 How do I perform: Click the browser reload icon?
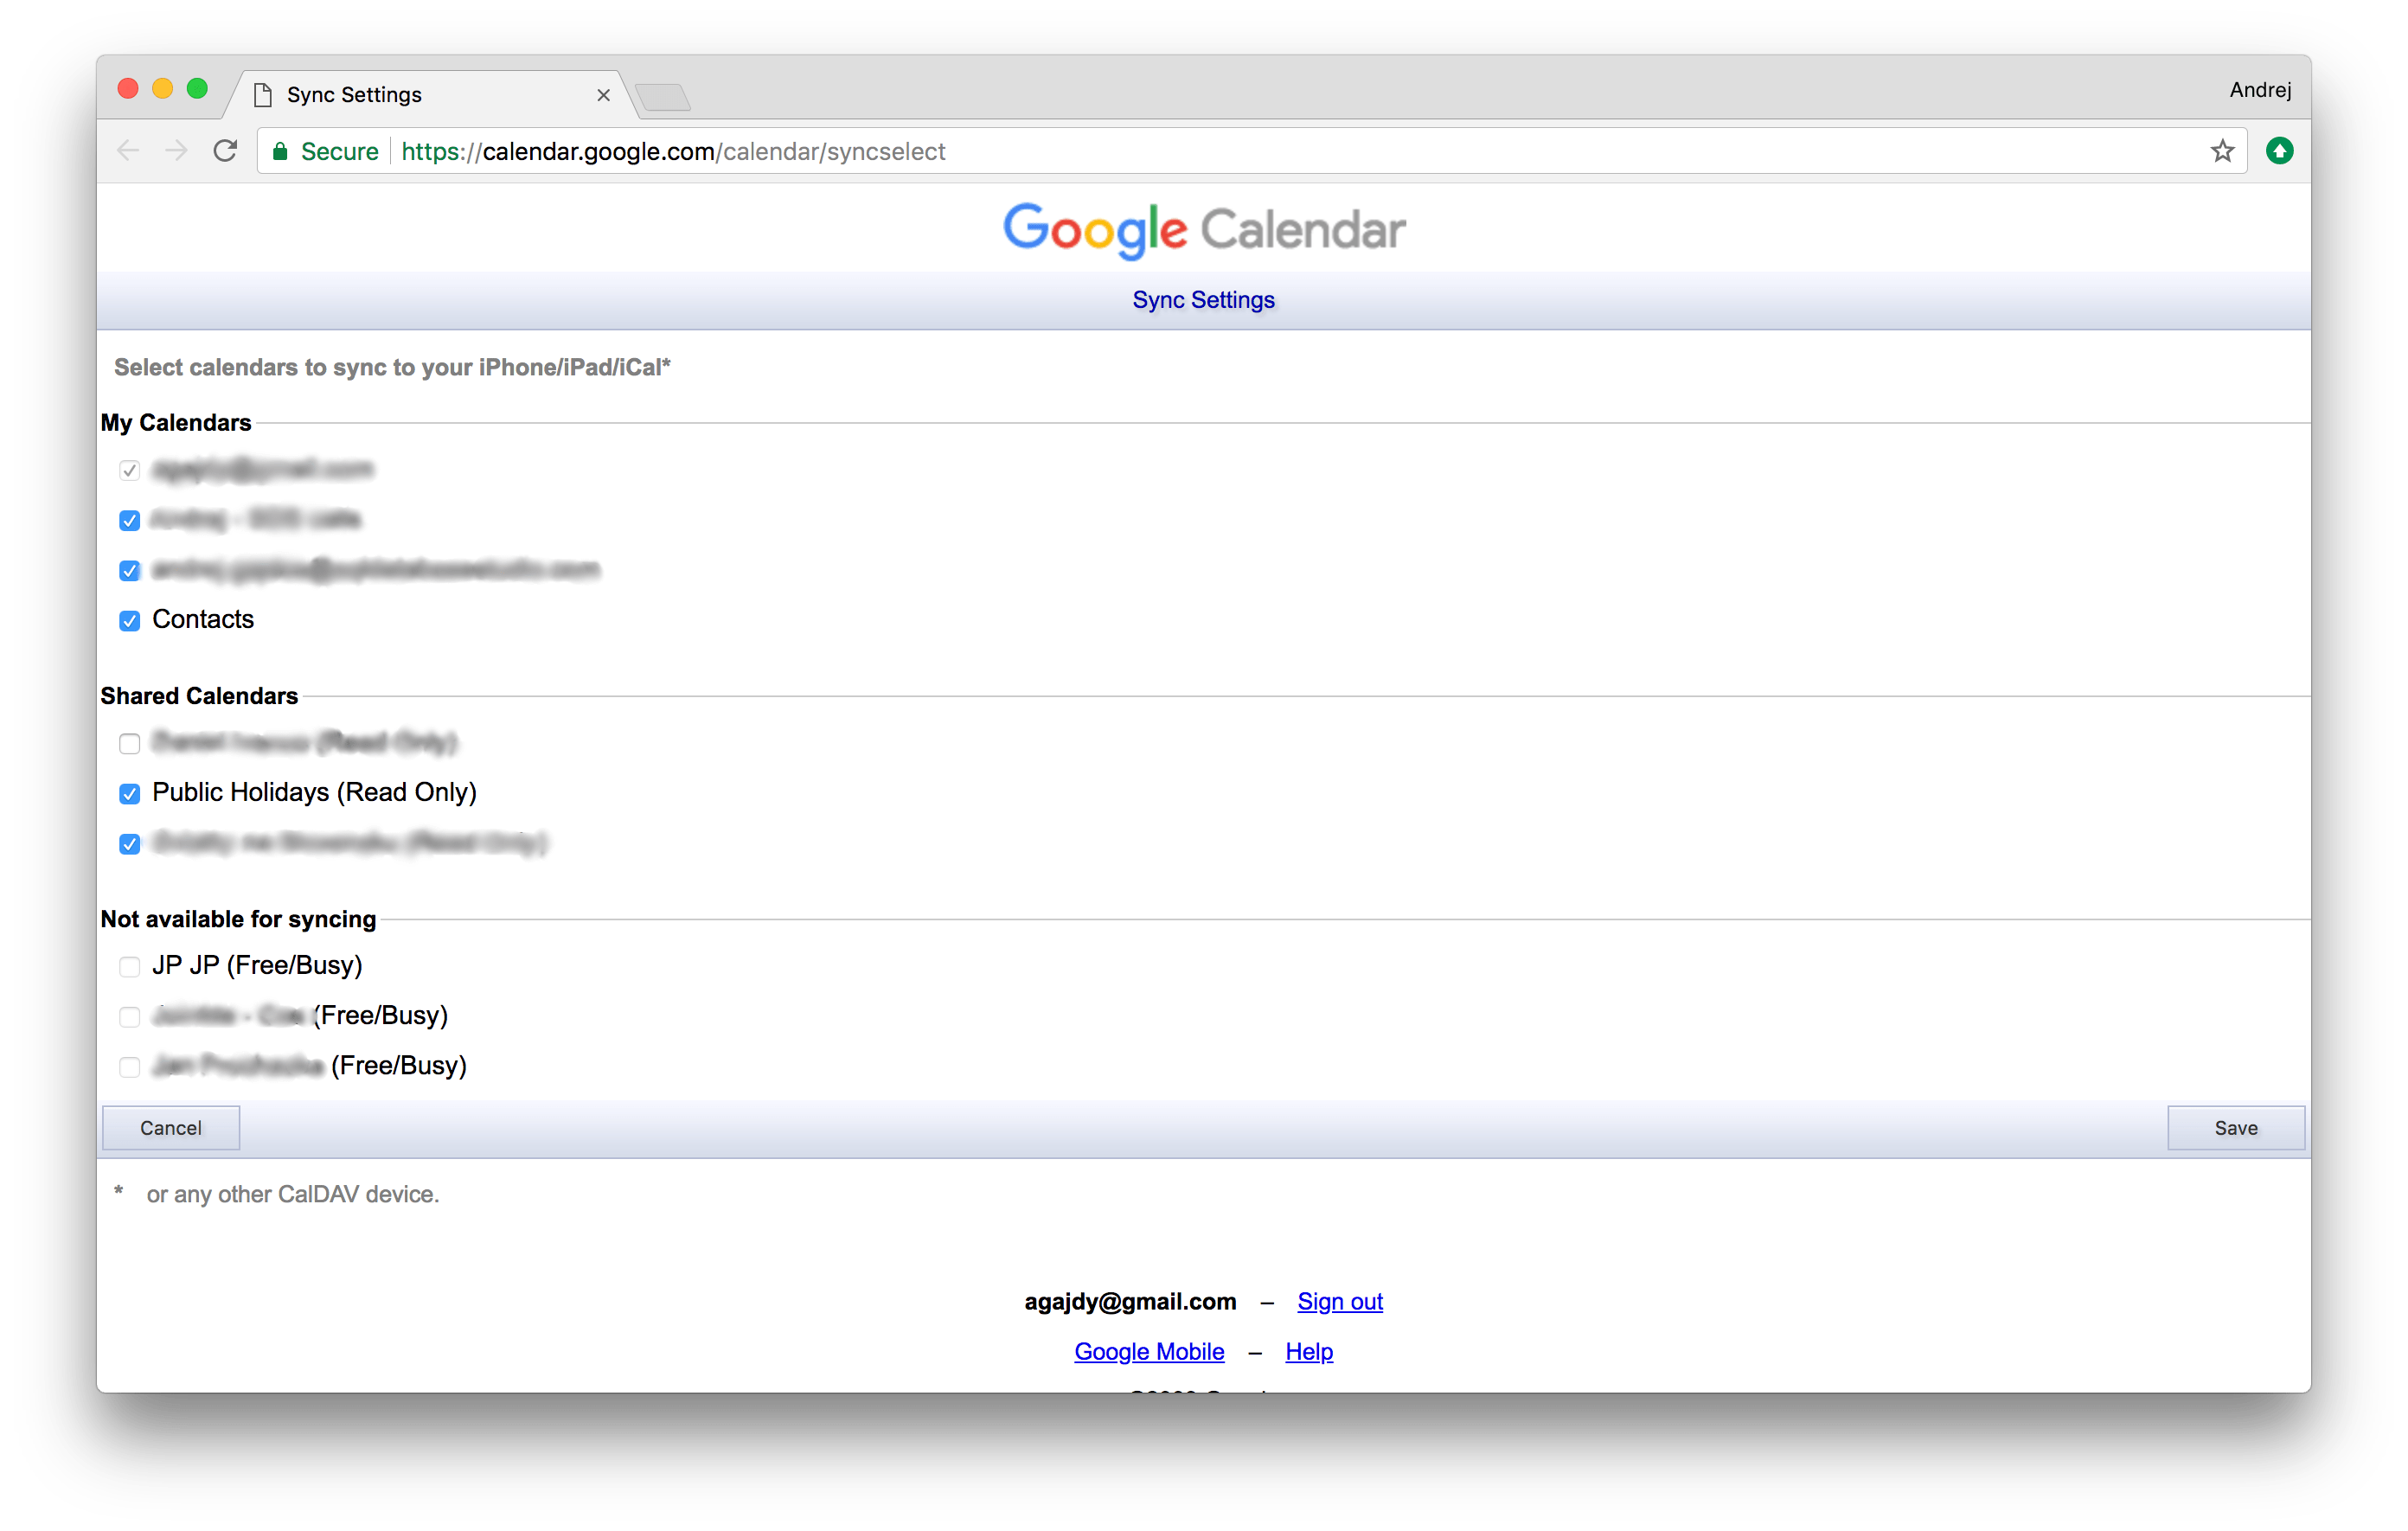coord(225,151)
